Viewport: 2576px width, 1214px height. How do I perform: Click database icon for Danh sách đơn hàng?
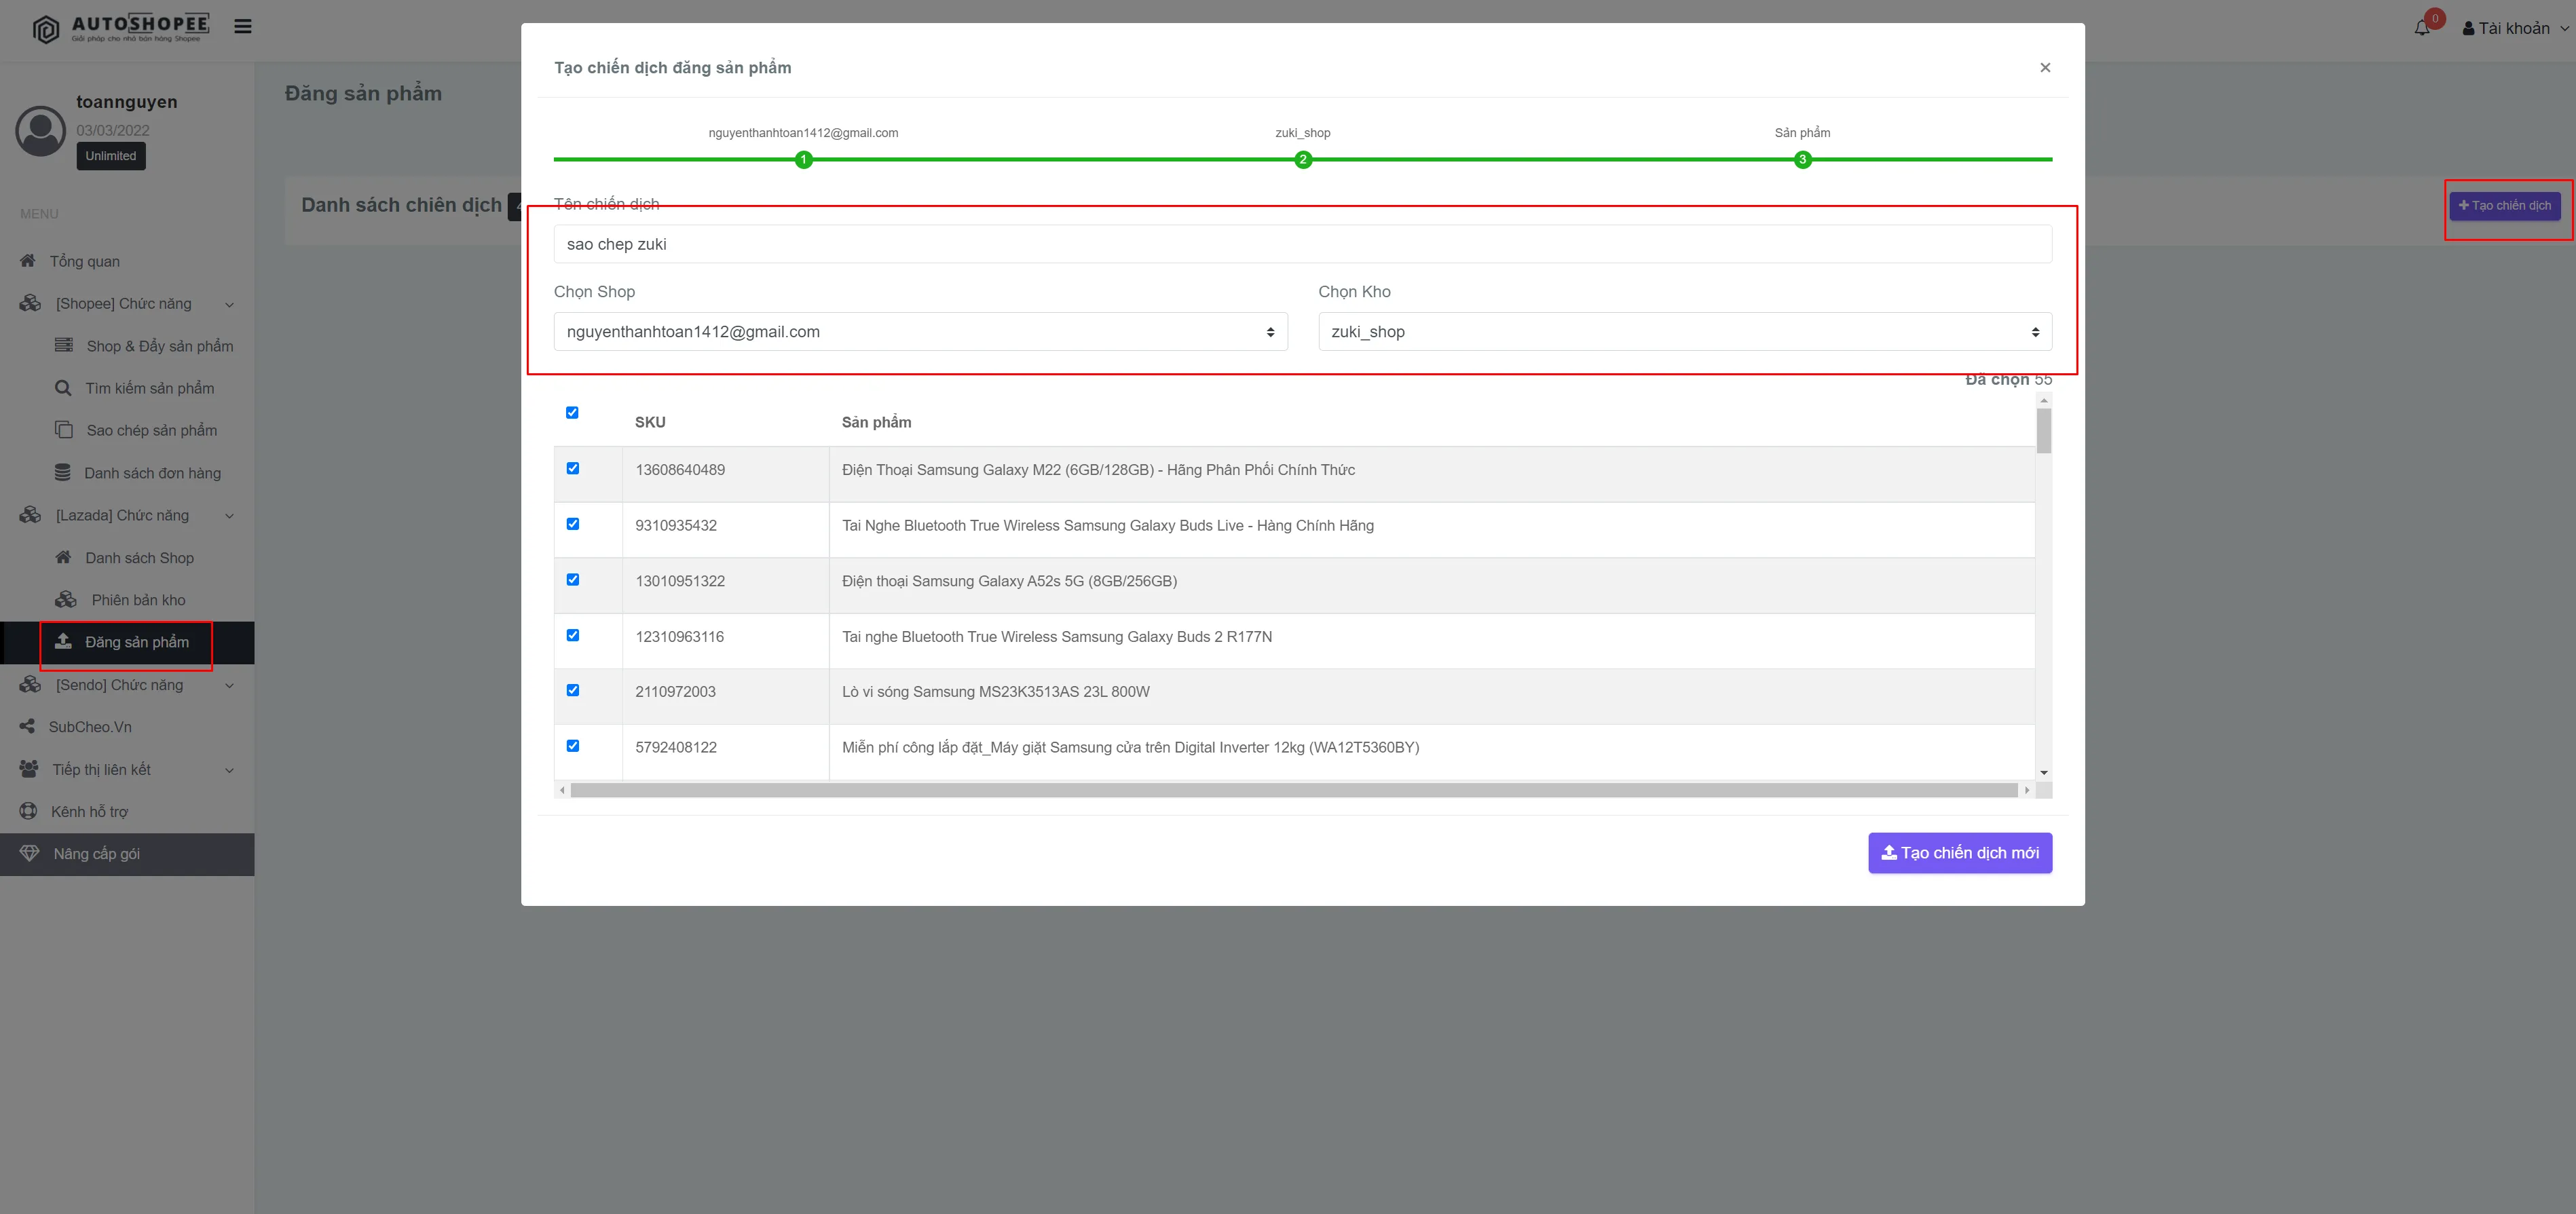click(63, 473)
